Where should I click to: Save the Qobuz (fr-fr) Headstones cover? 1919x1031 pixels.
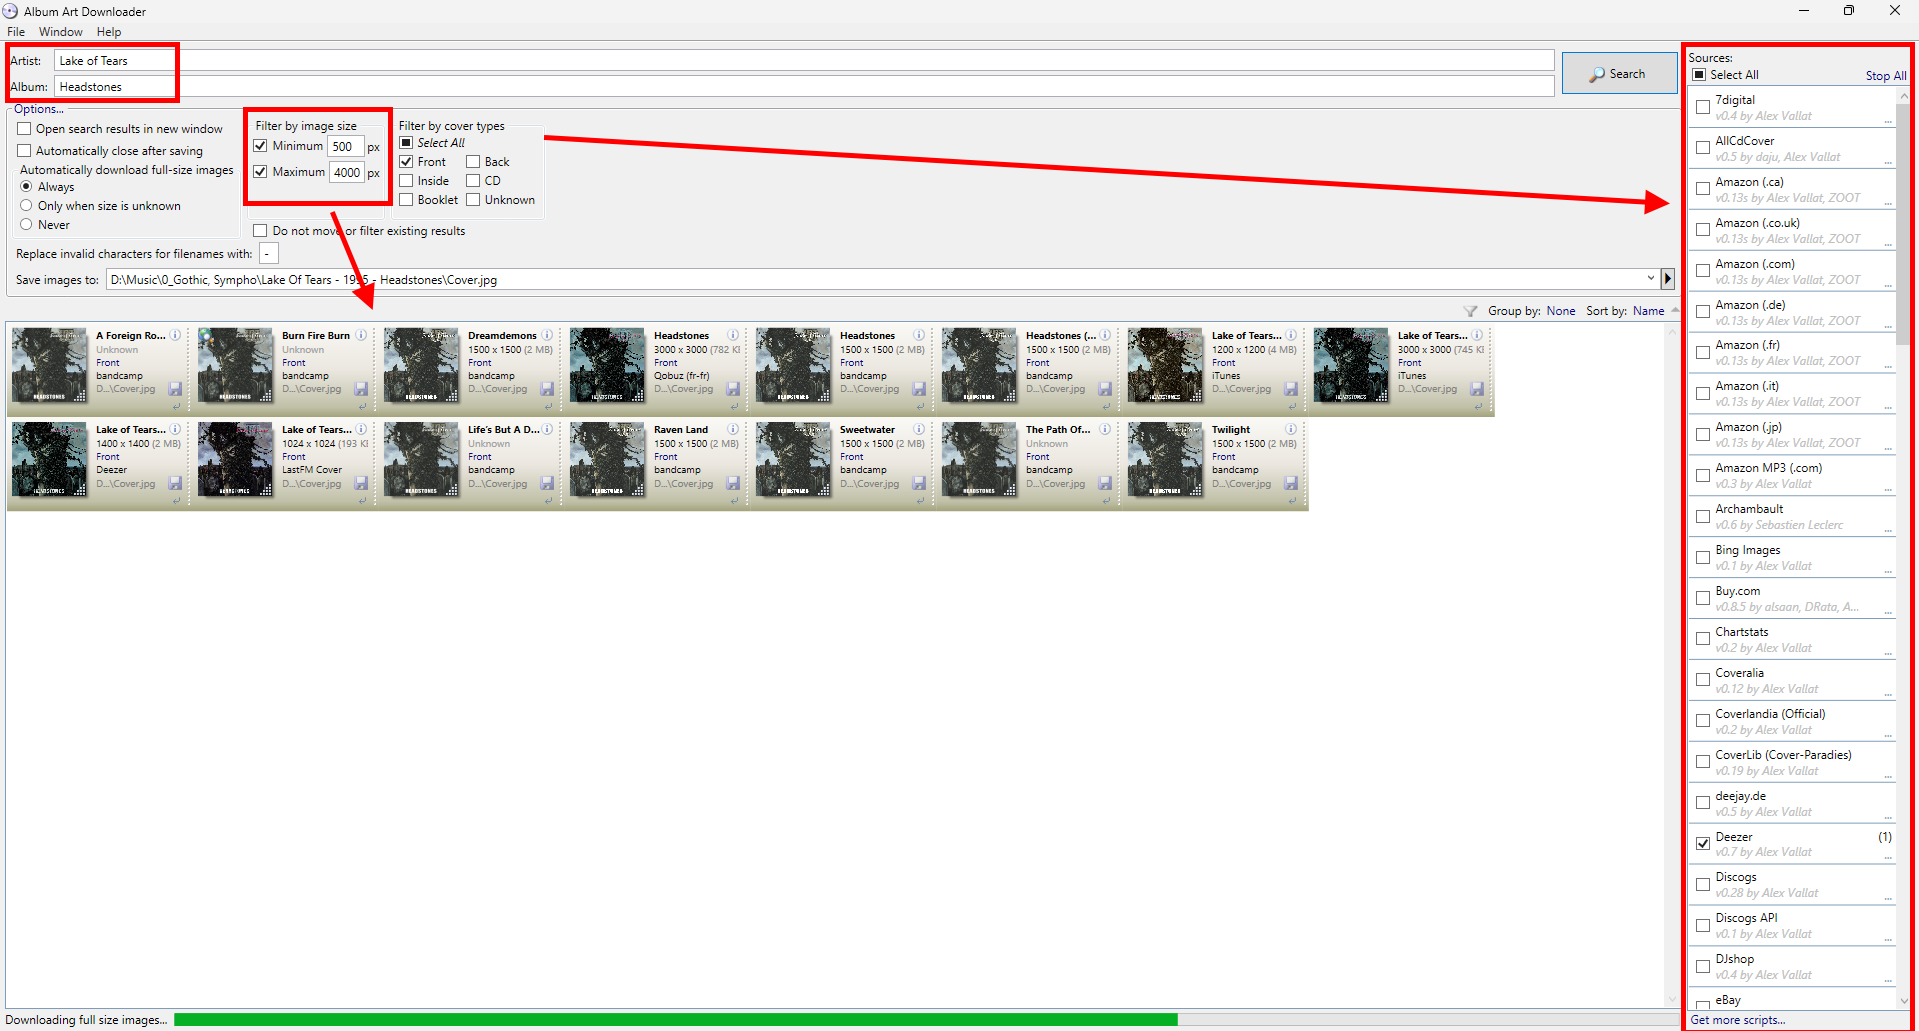coord(733,389)
